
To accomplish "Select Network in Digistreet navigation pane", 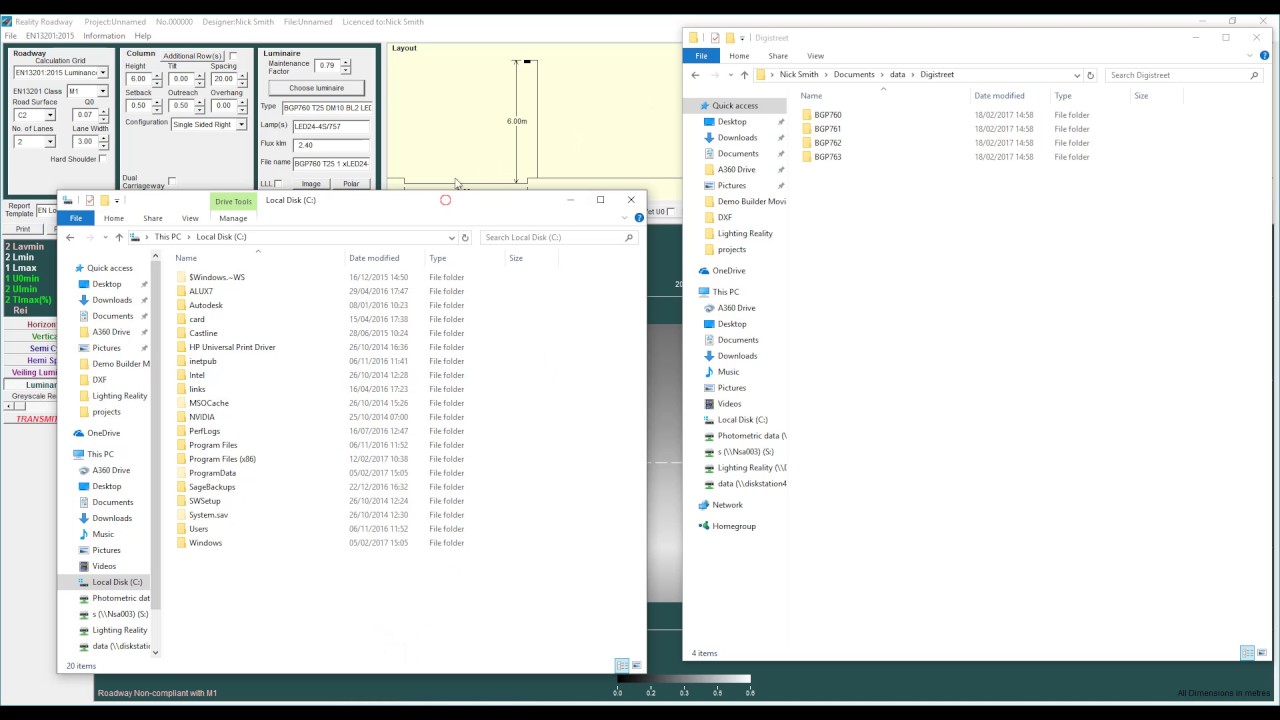I will tap(727, 505).
